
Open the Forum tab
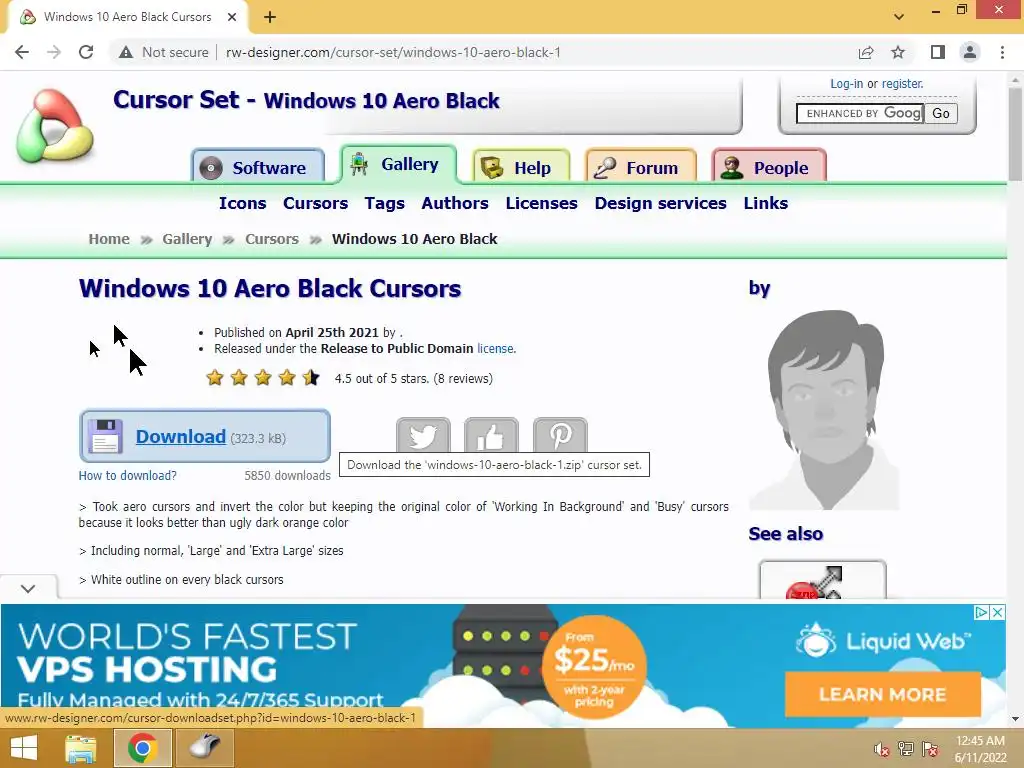[641, 167]
